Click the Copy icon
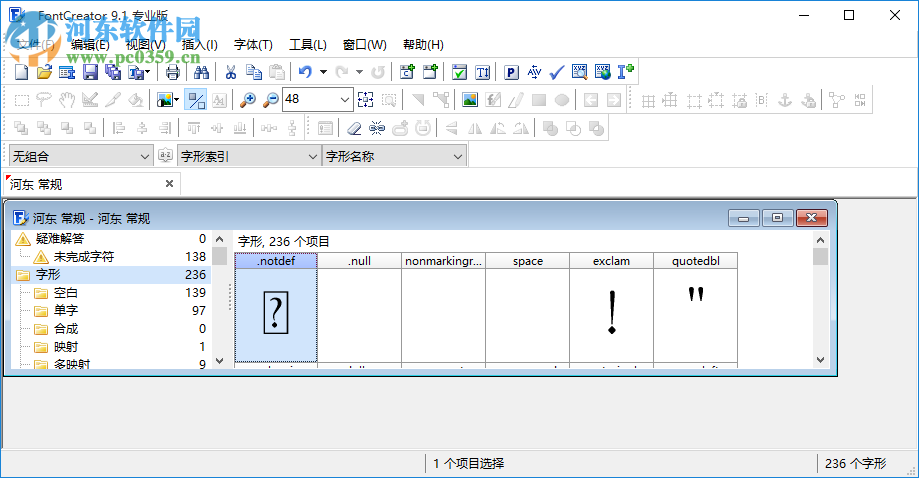 (253, 72)
